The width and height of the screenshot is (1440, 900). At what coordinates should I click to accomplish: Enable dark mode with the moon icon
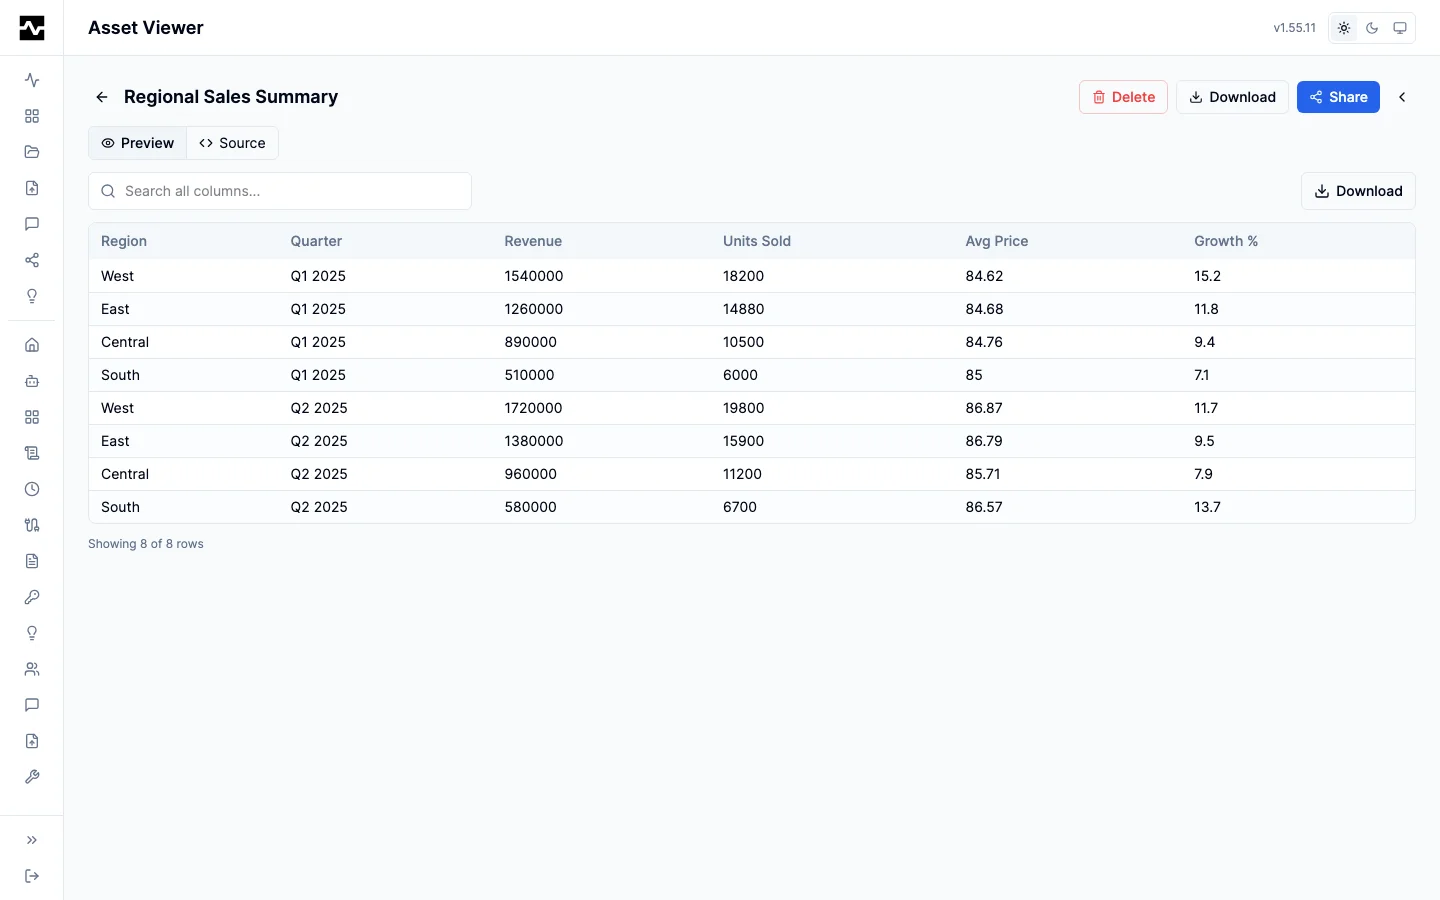[1371, 28]
